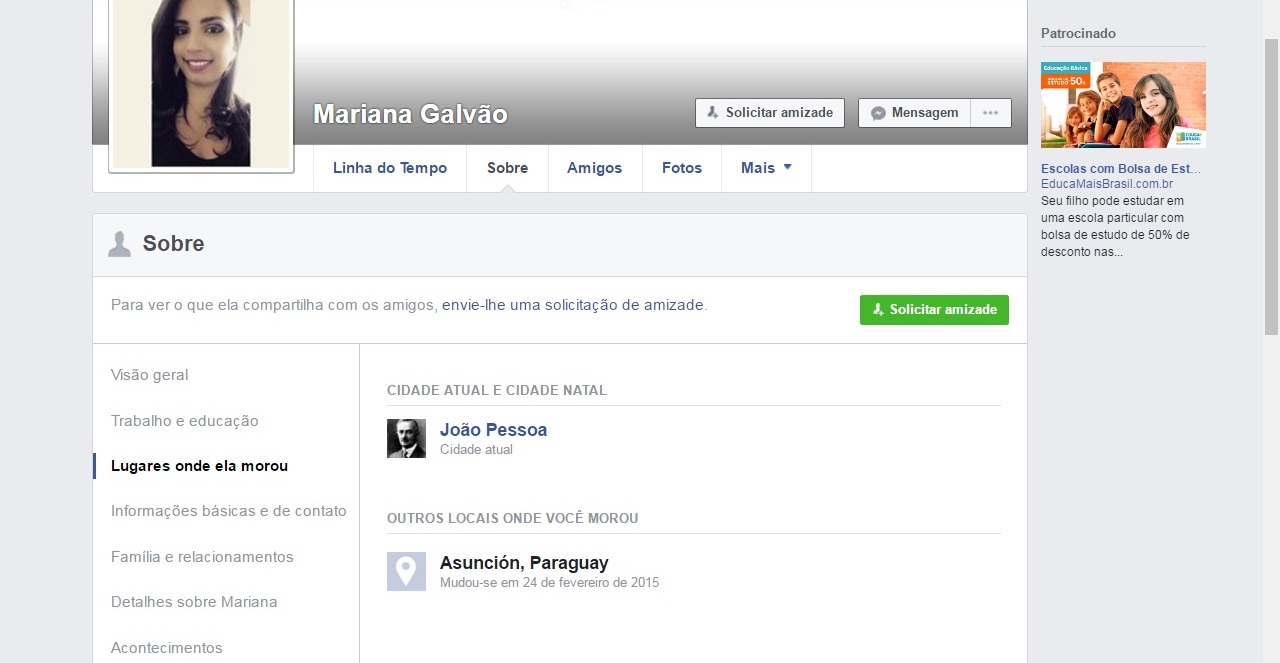The height and width of the screenshot is (663, 1280).
Task: Click the three-dots more options button
Action: [x=990, y=113]
